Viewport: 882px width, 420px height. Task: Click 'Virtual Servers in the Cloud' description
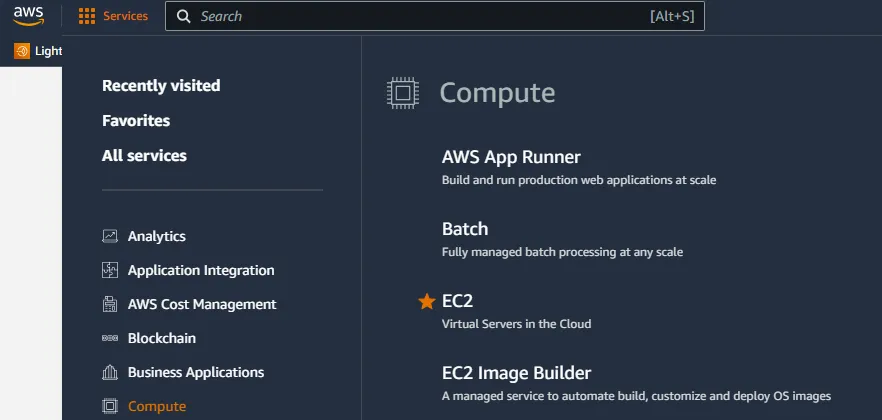[516, 324]
